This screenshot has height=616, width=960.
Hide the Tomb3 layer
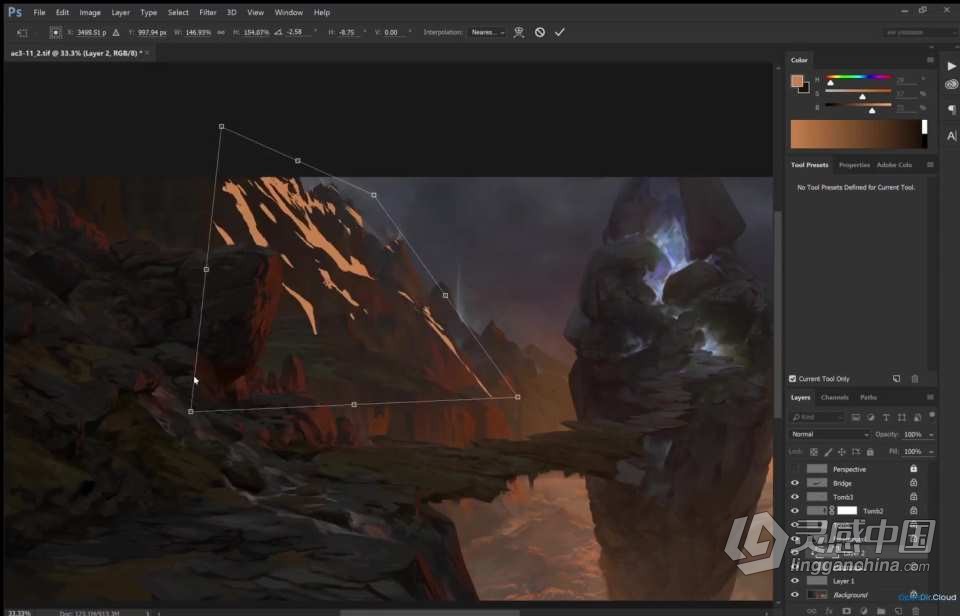(x=795, y=497)
